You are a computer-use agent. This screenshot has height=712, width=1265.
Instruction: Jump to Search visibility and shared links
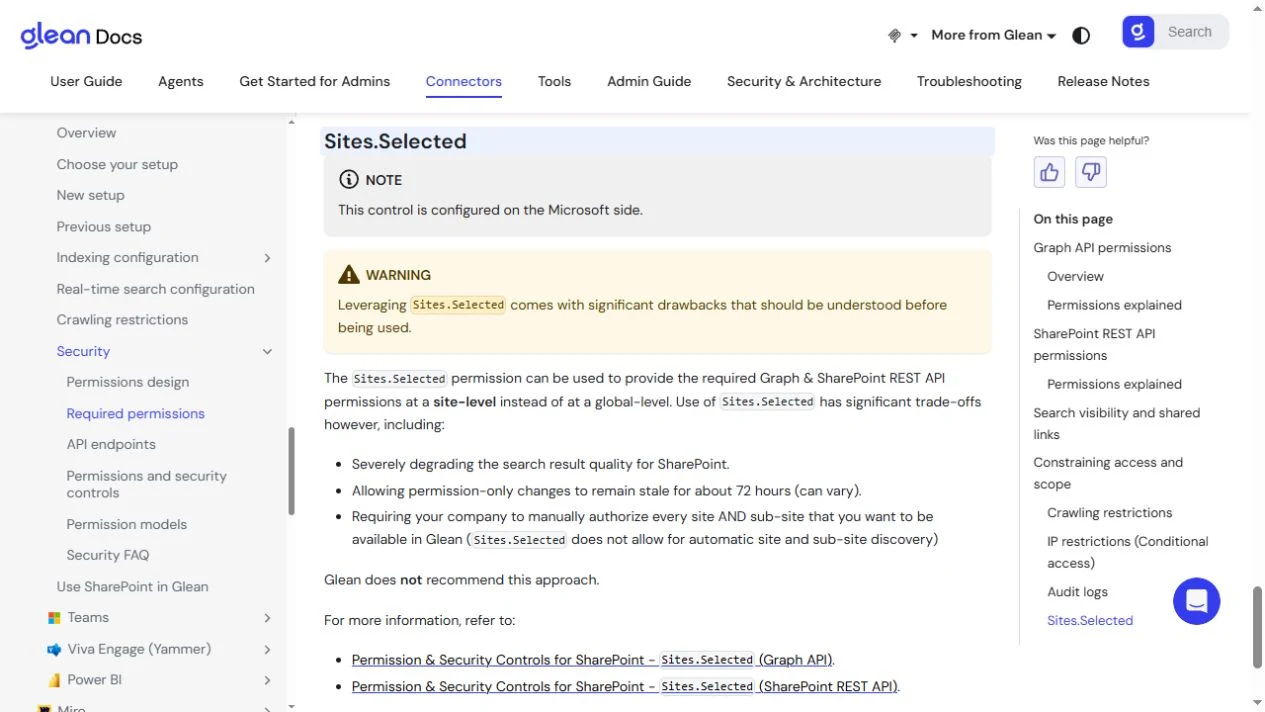[1116, 423]
